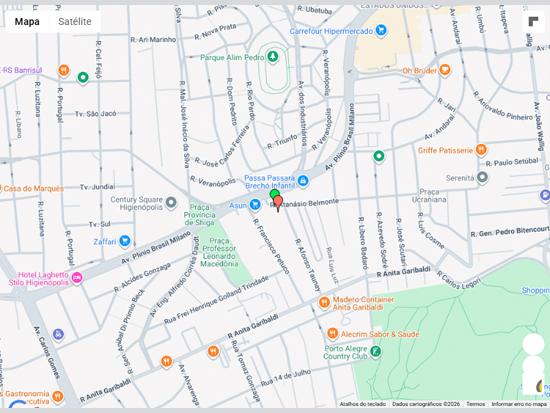Open Parque Alim Pedro park marker

273,56
